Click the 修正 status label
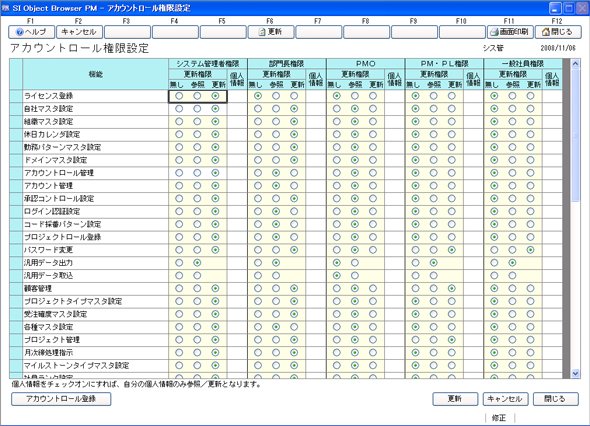This screenshot has width=590, height=426. pos(499,418)
